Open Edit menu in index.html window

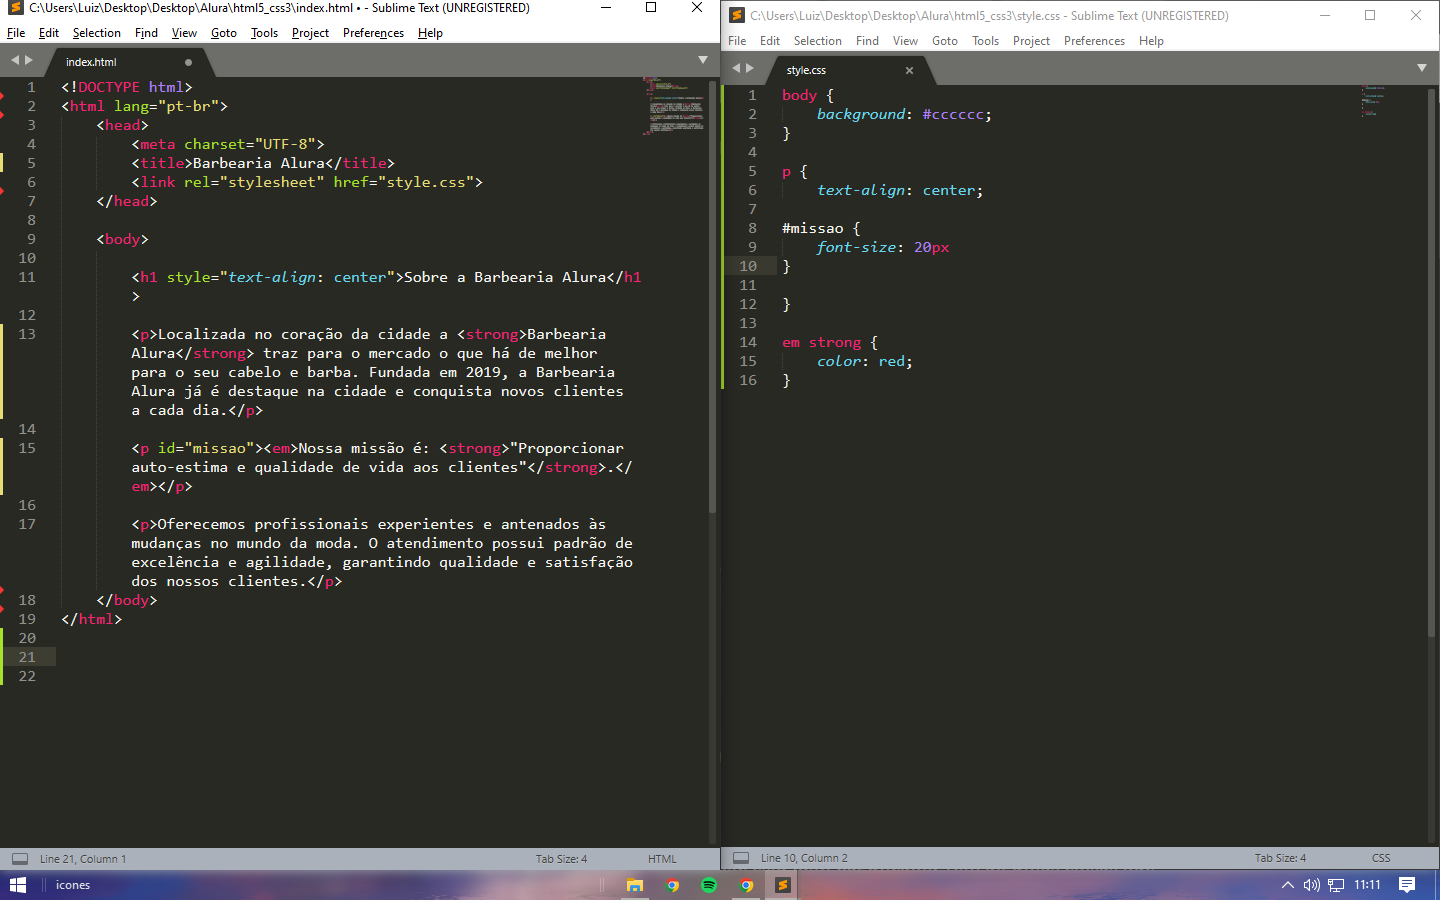(49, 33)
